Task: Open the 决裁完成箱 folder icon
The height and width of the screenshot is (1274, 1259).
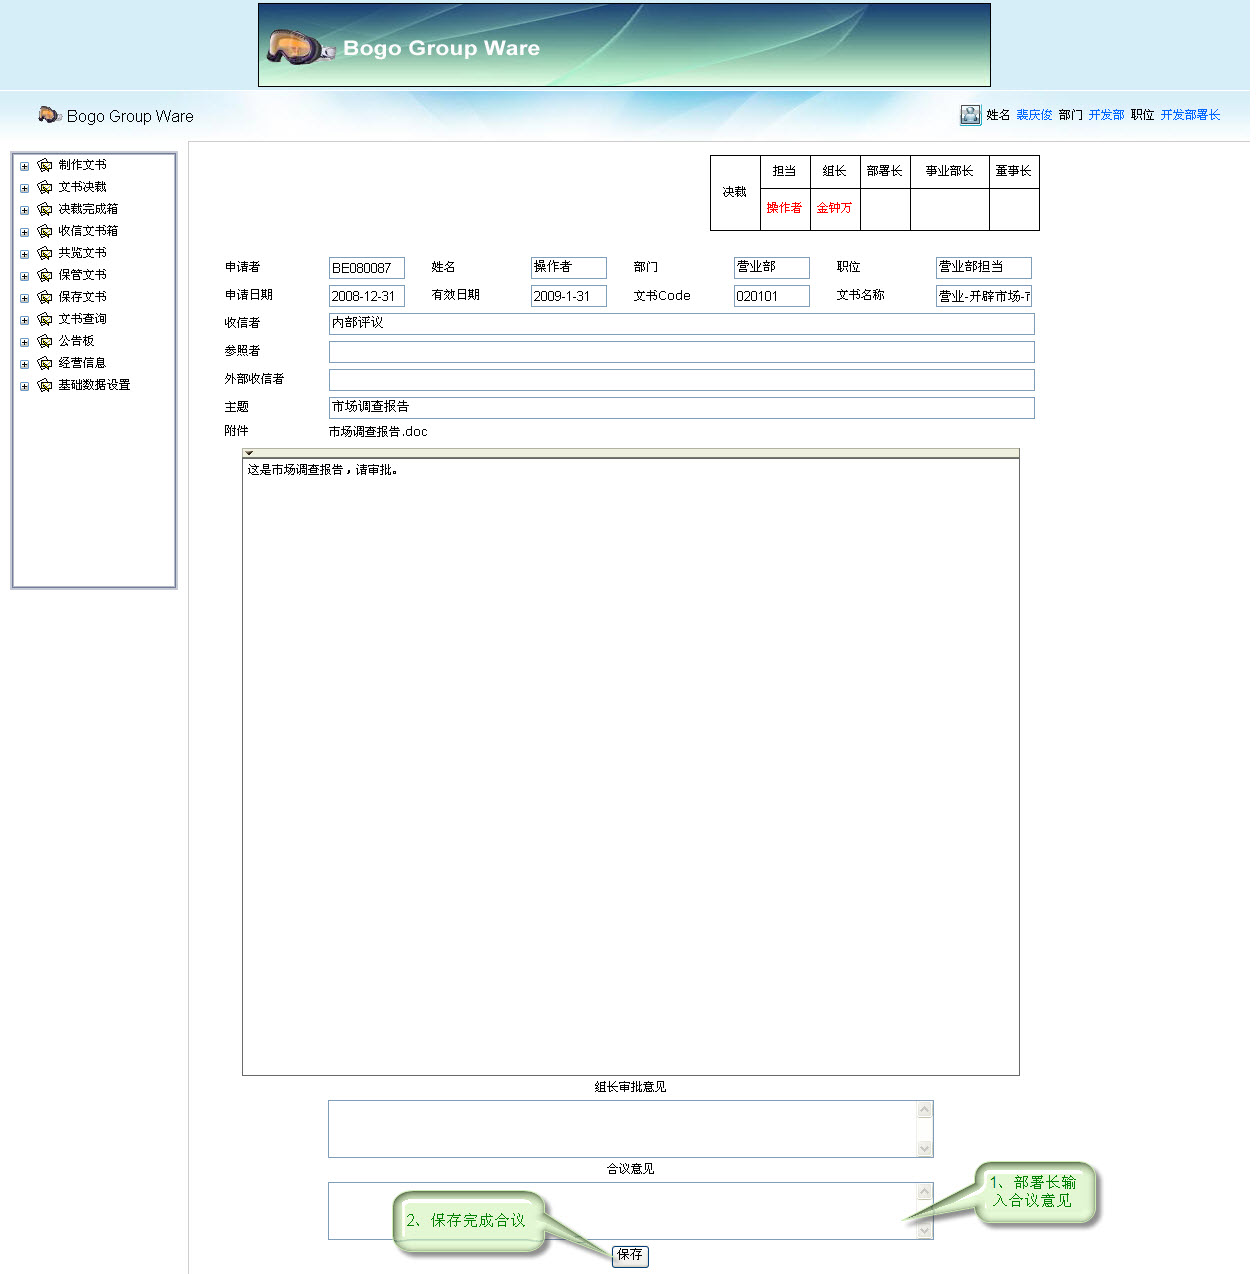Action: [x=45, y=208]
